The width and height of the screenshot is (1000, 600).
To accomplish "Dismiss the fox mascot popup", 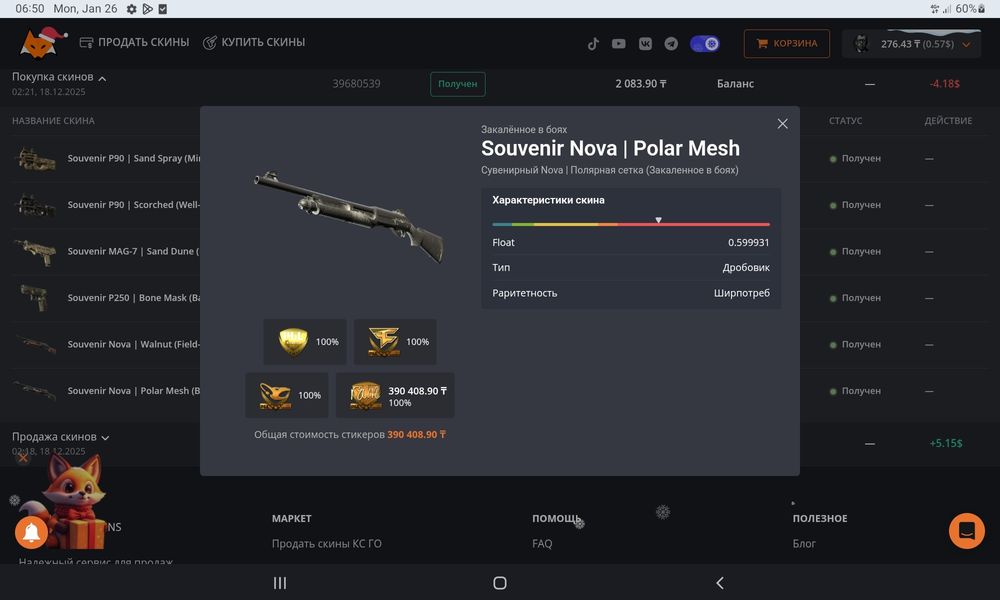I will [x=23, y=457].
